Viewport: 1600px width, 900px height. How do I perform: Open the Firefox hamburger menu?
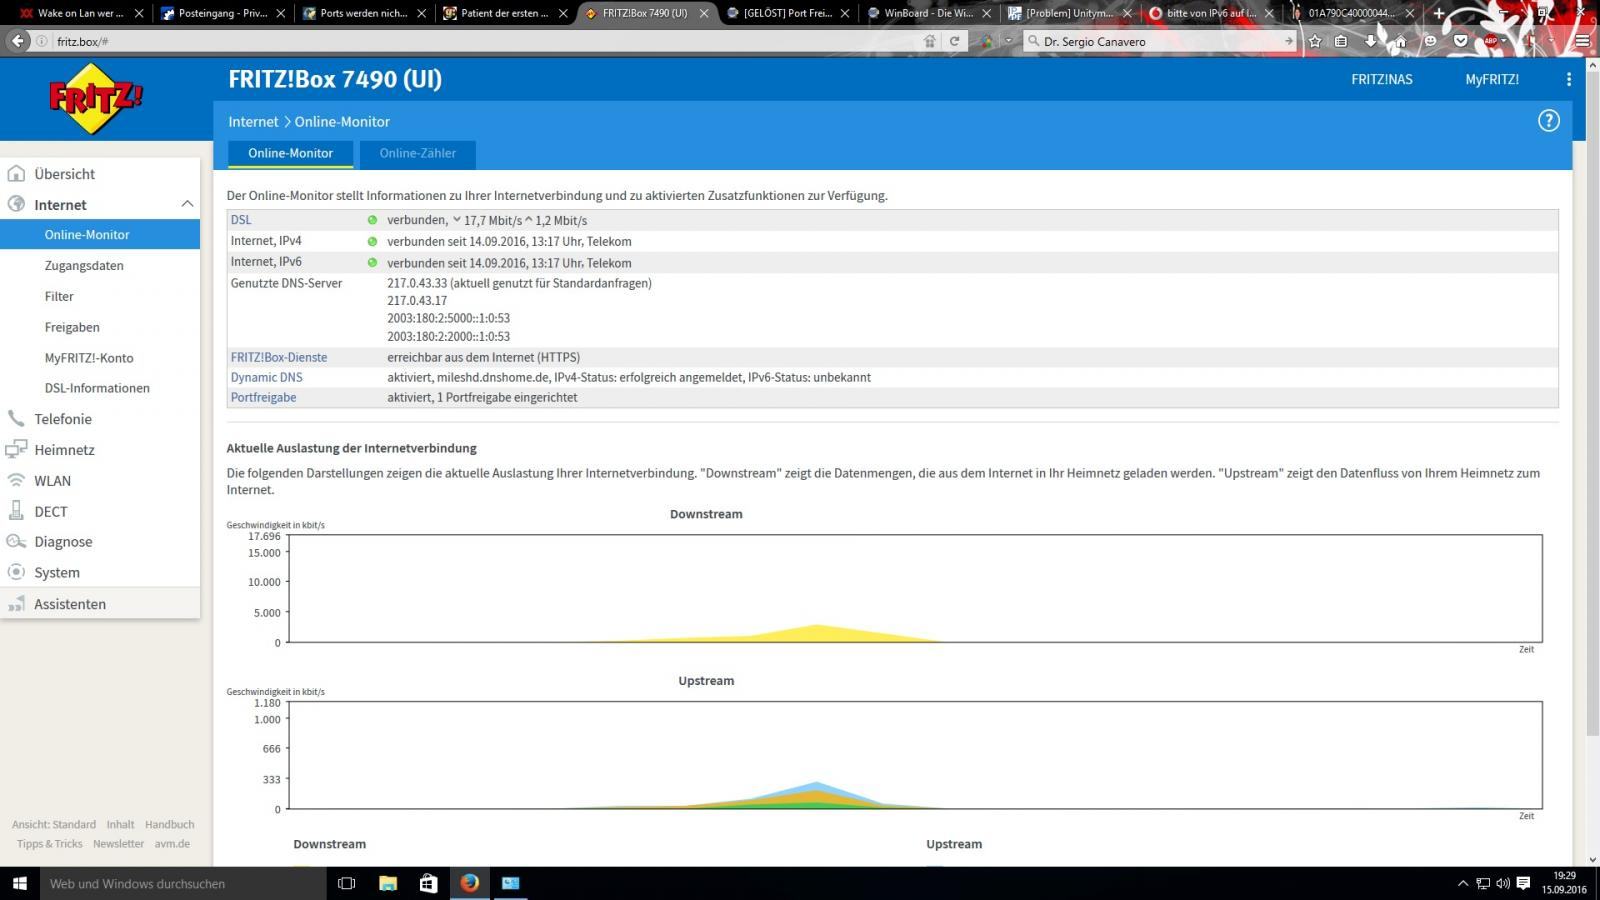click(x=1582, y=41)
